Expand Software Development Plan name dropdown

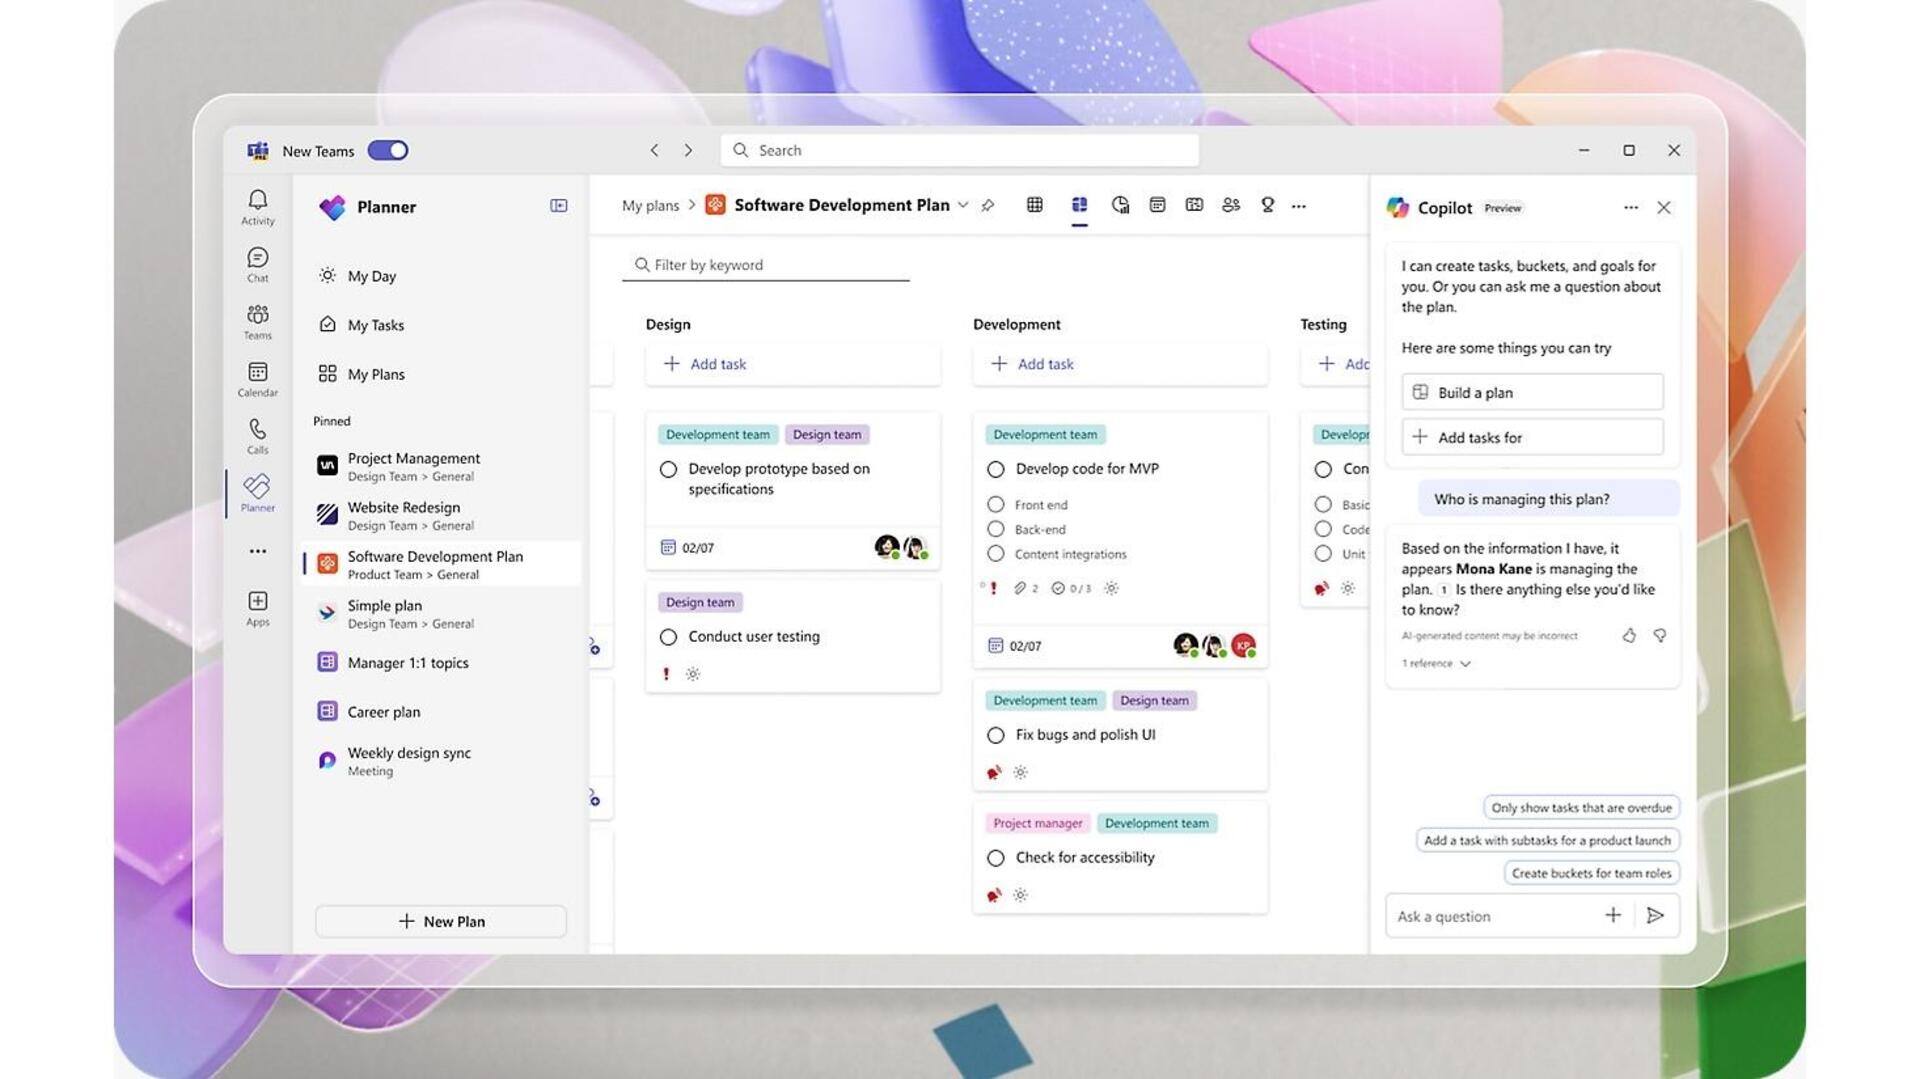pos(963,205)
